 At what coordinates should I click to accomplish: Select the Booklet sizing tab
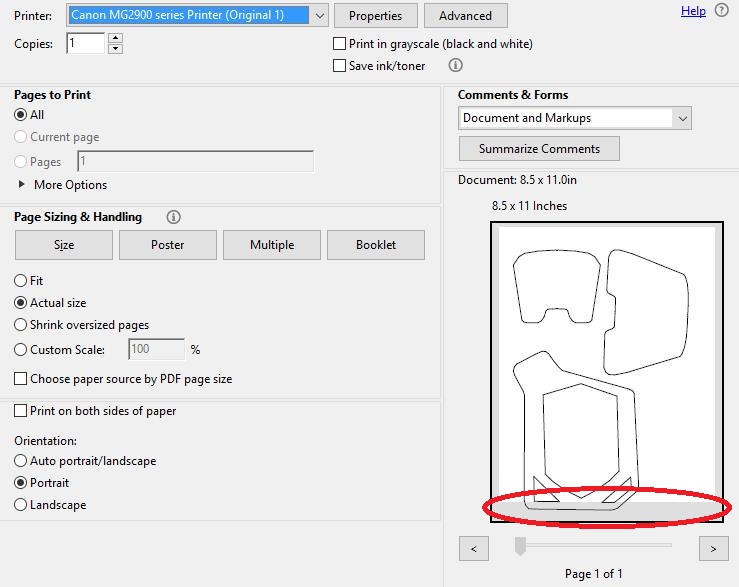click(376, 245)
